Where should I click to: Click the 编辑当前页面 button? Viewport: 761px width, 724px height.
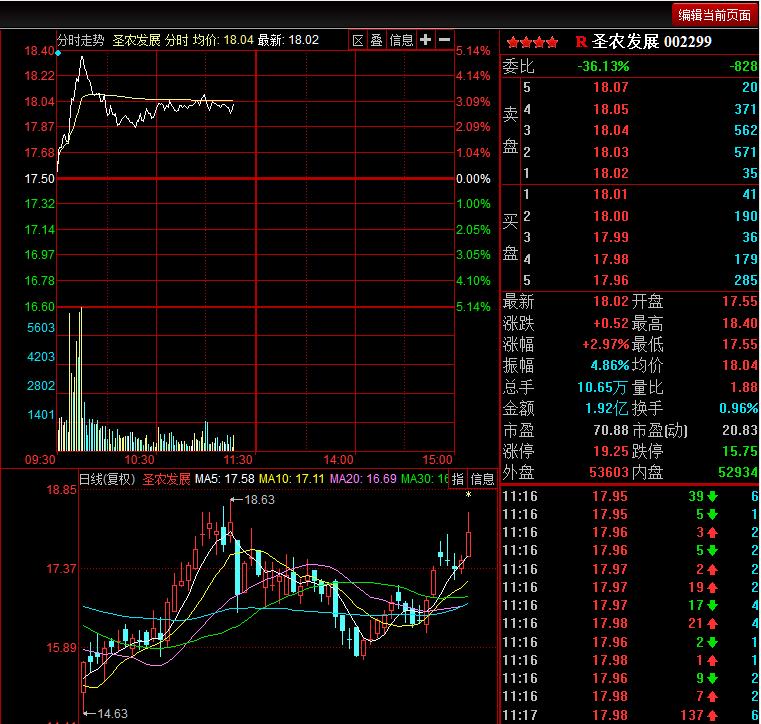(x=714, y=14)
